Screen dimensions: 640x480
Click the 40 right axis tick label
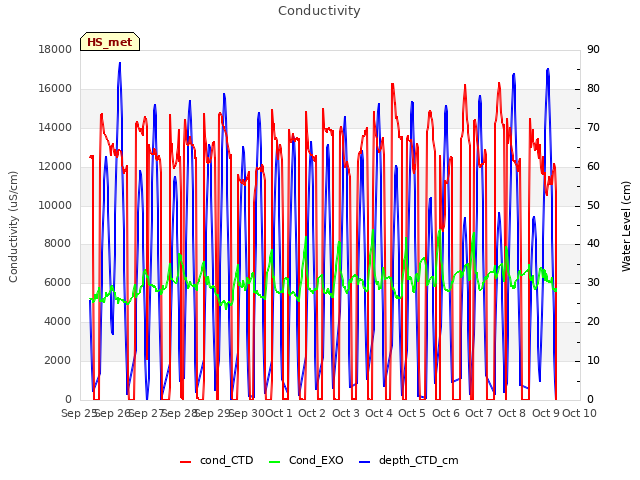tap(593, 244)
